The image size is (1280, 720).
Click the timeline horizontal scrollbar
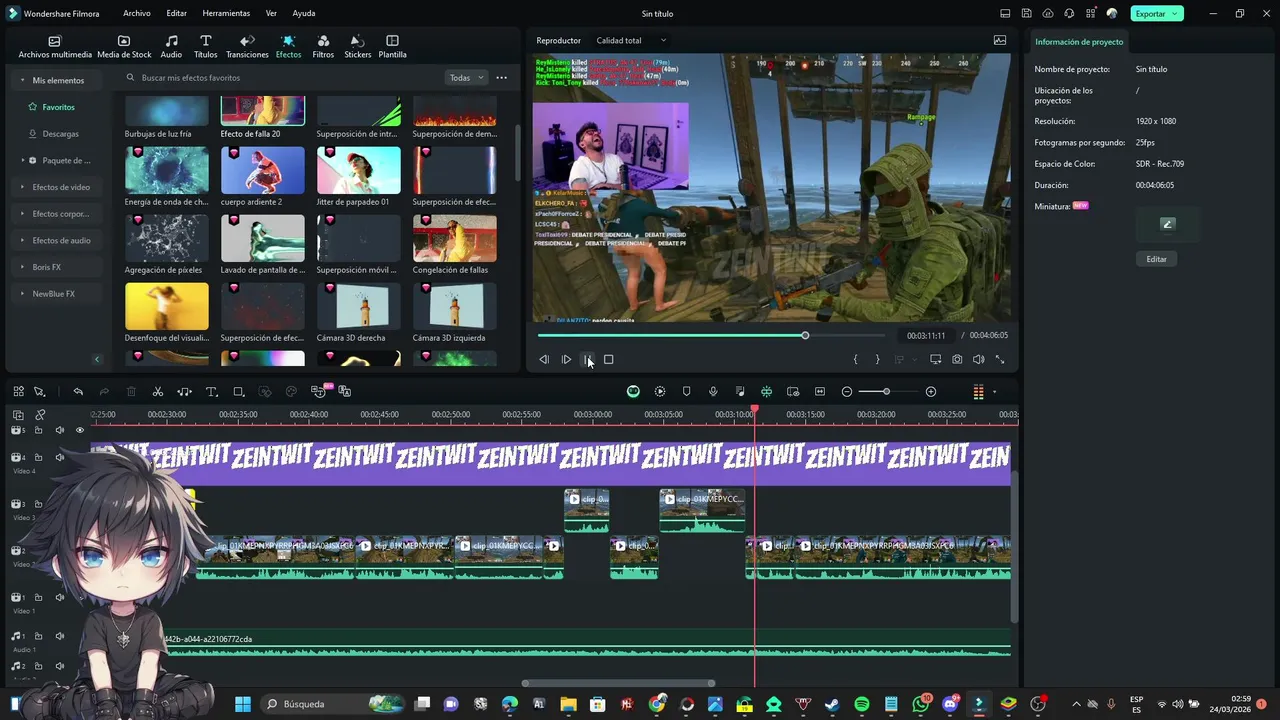[619, 684]
